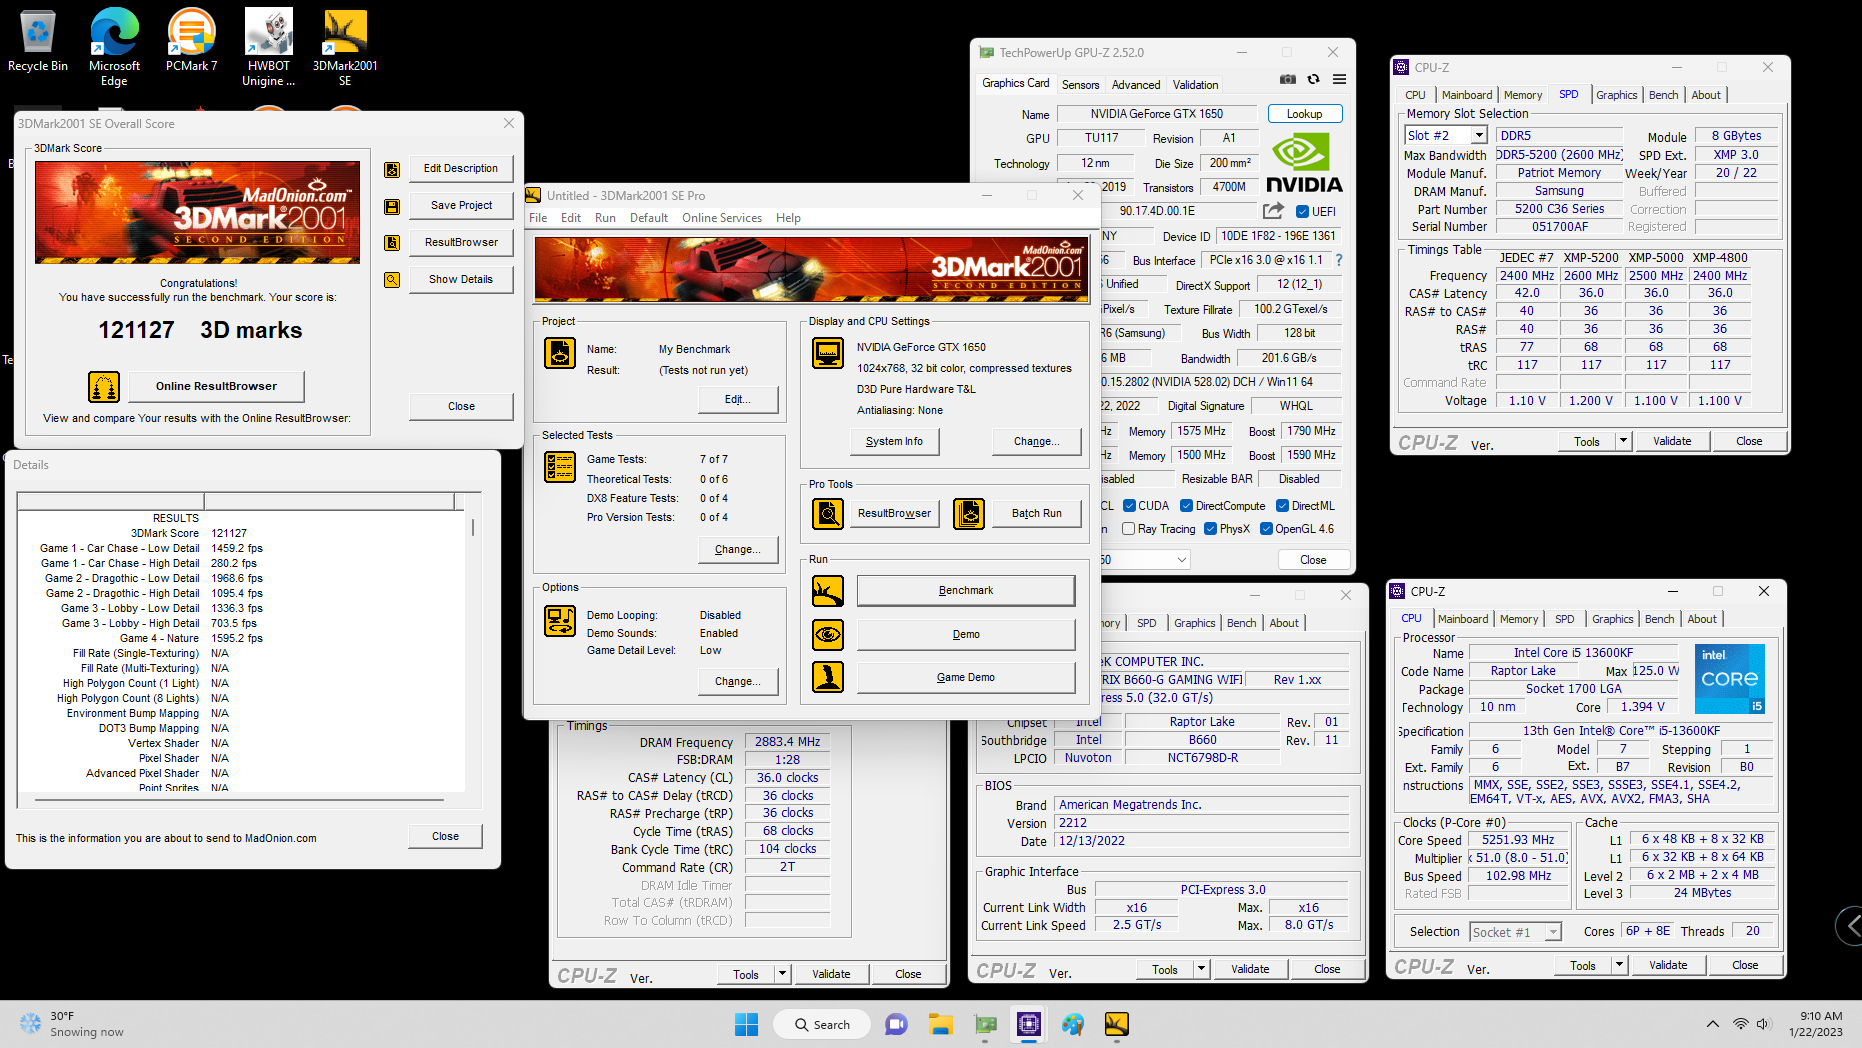Screen dimensions: 1862x1048
Task: Take GPU-Z screenshot with camera icon
Action: [1288, 80]
